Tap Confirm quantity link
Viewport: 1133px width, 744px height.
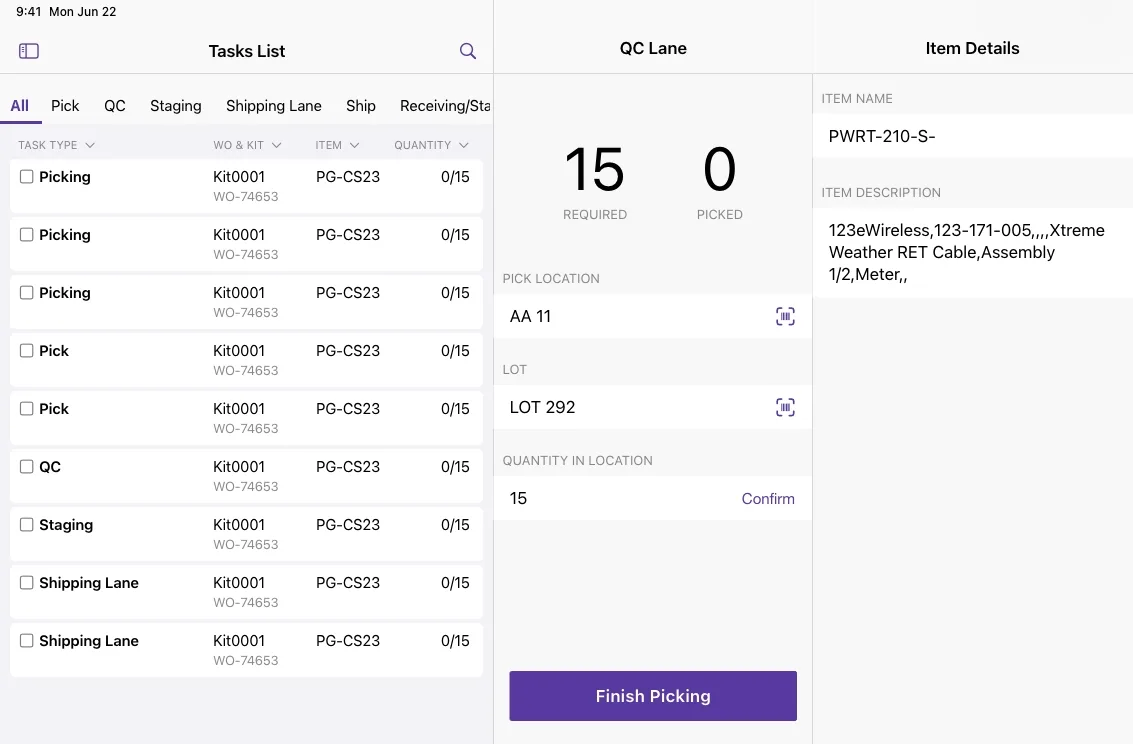click(x=768, y=498)
